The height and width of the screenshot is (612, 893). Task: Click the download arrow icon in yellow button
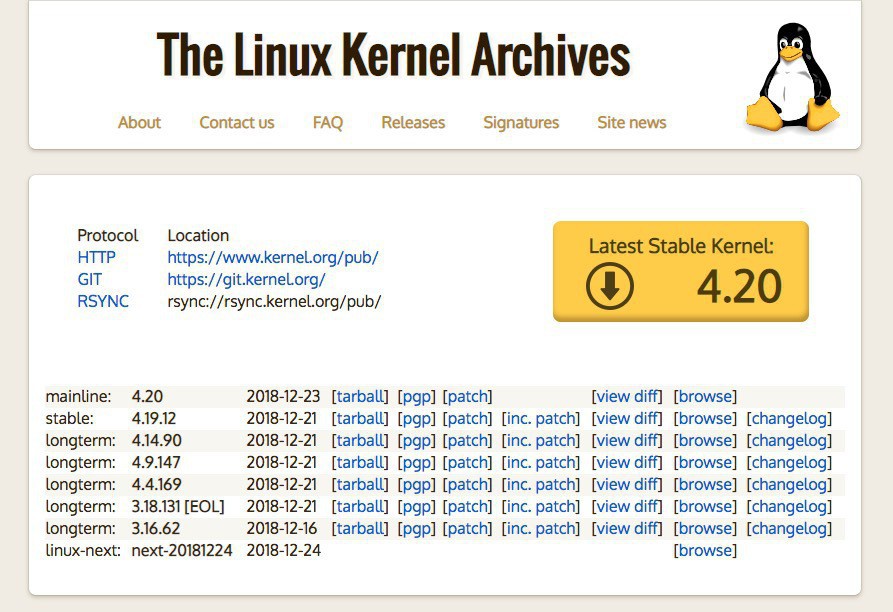609,286
